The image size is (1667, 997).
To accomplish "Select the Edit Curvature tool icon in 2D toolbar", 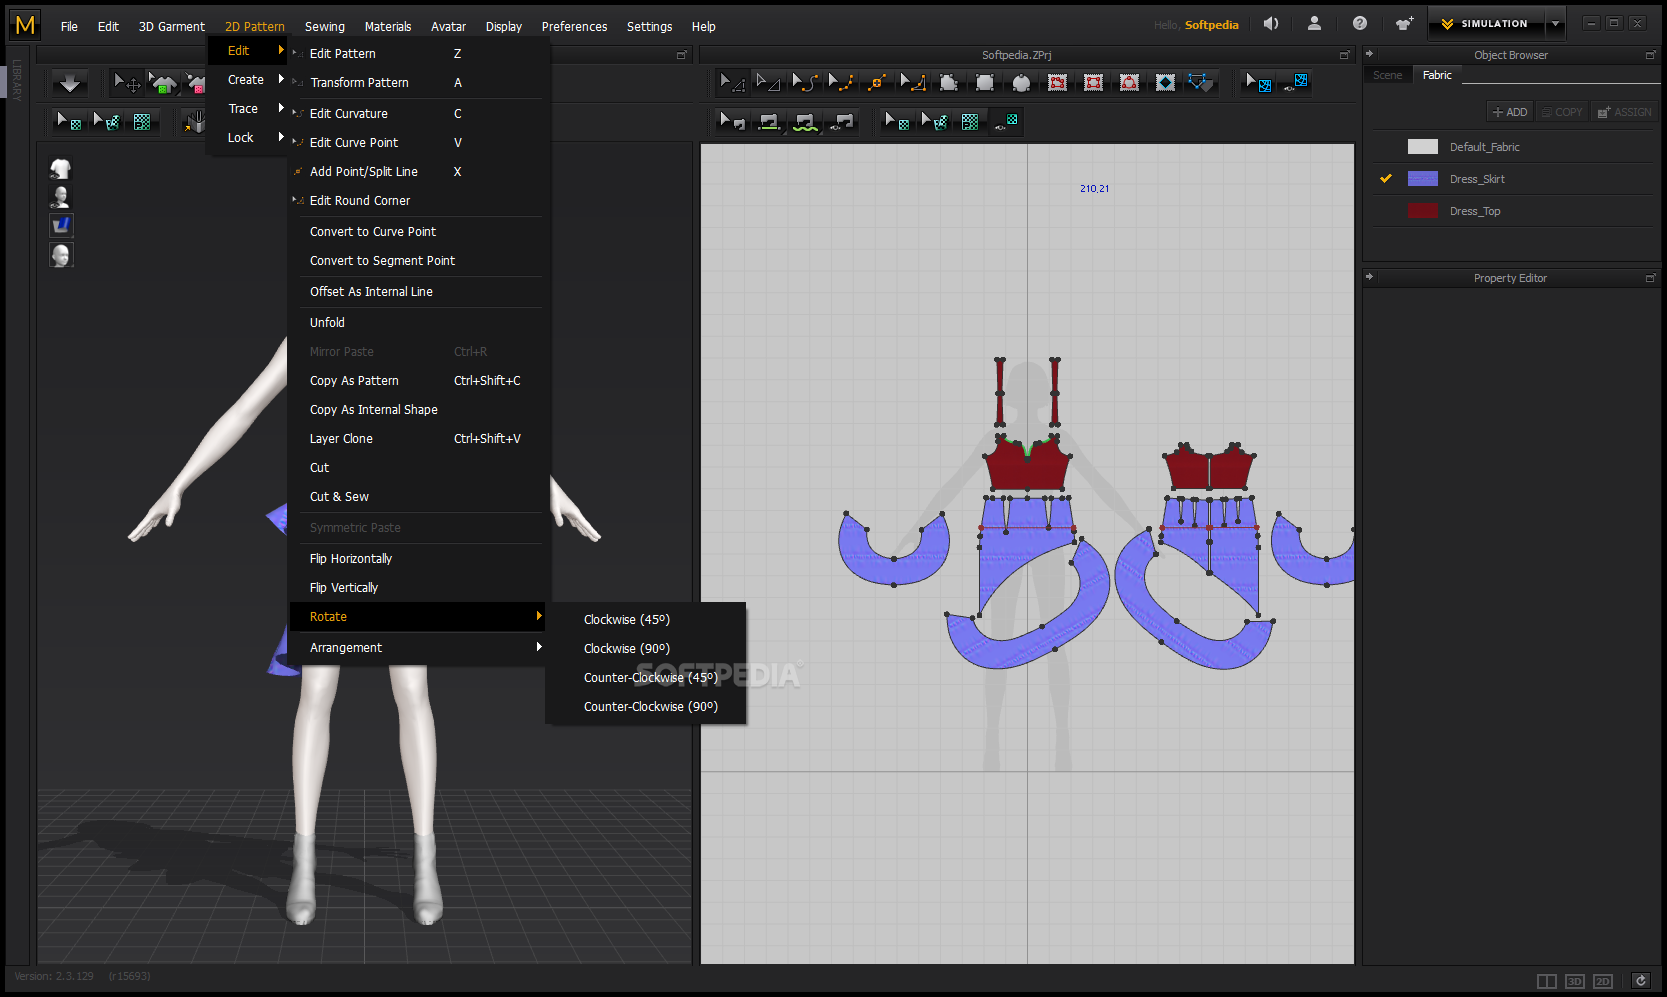I will [x=804, y=82].
